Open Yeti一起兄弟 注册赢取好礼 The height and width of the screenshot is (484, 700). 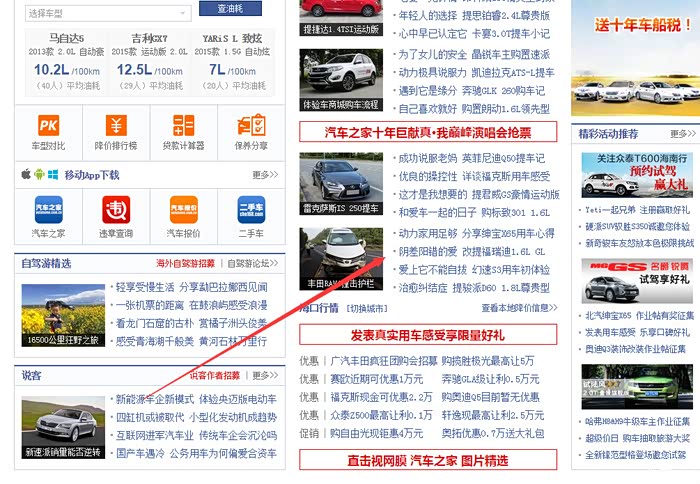pyautogui.click(x=638, y=209)
